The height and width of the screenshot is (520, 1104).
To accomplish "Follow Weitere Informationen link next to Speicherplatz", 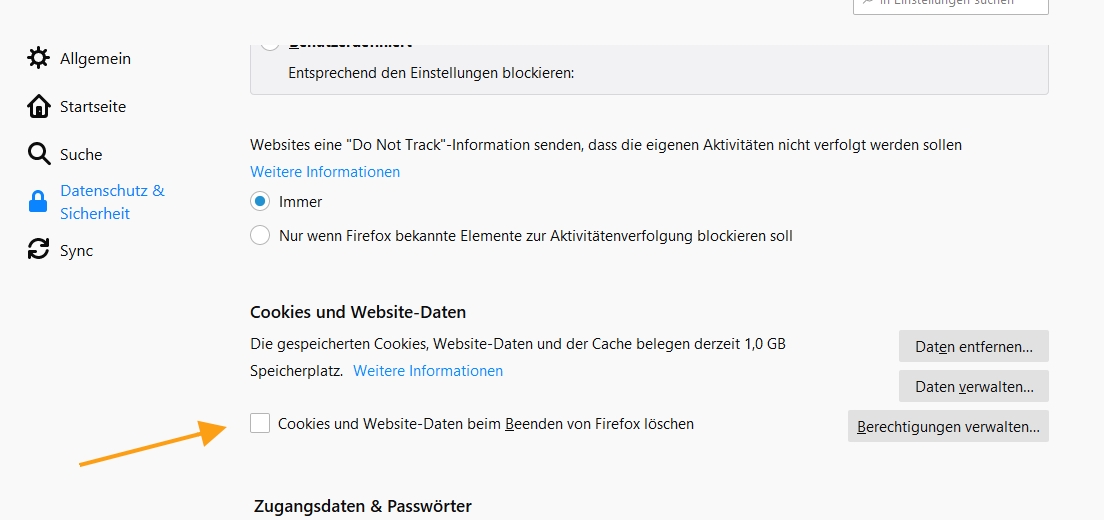I will coord(428,371).
